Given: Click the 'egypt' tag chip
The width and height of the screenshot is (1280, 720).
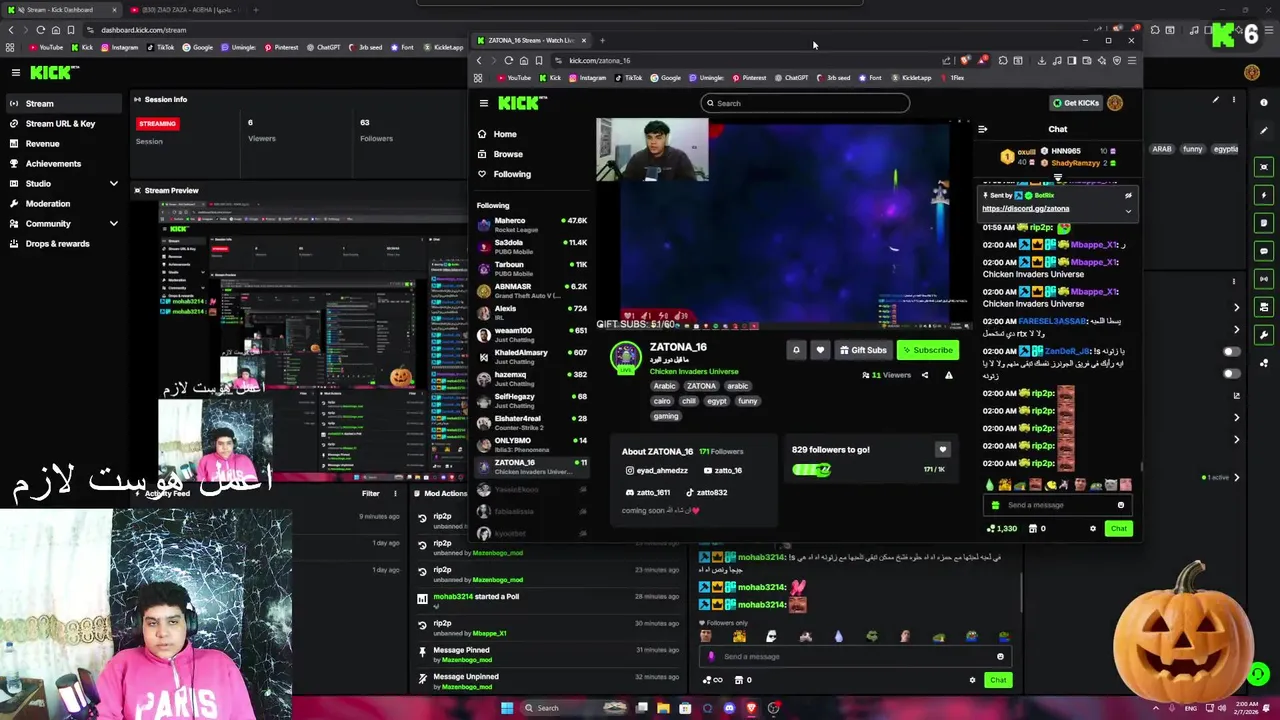Looking at the screenshot, I should 717,401.
